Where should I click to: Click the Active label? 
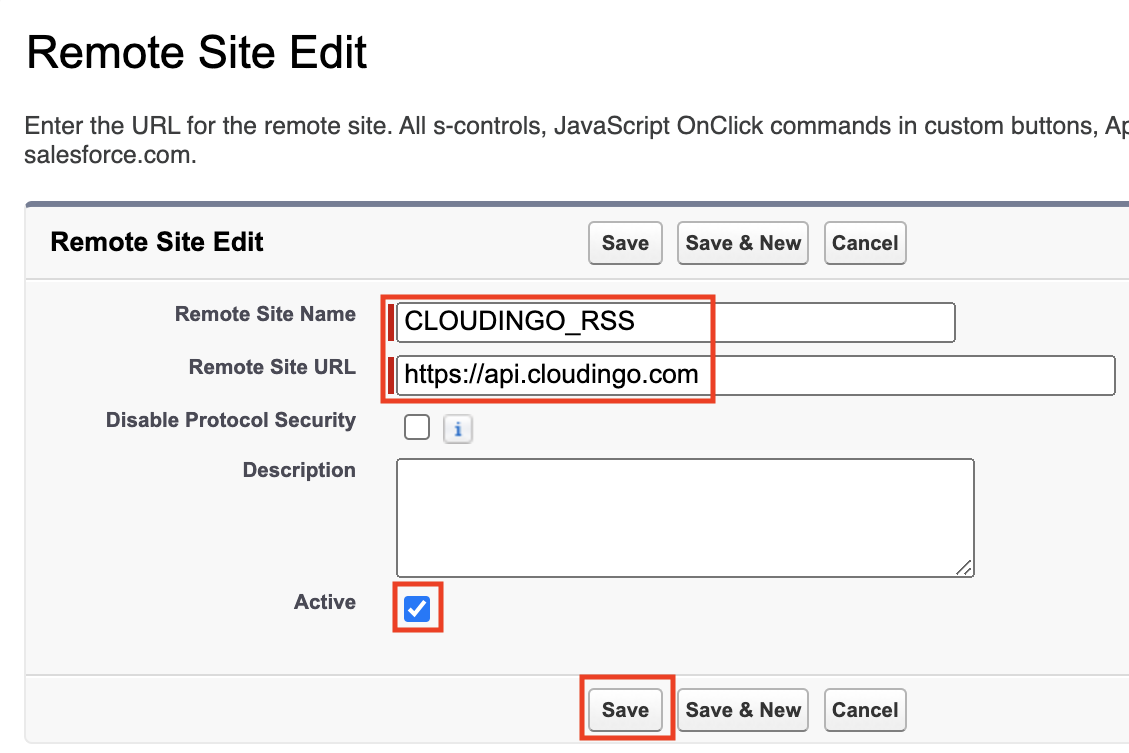click(x=325, y=602)
